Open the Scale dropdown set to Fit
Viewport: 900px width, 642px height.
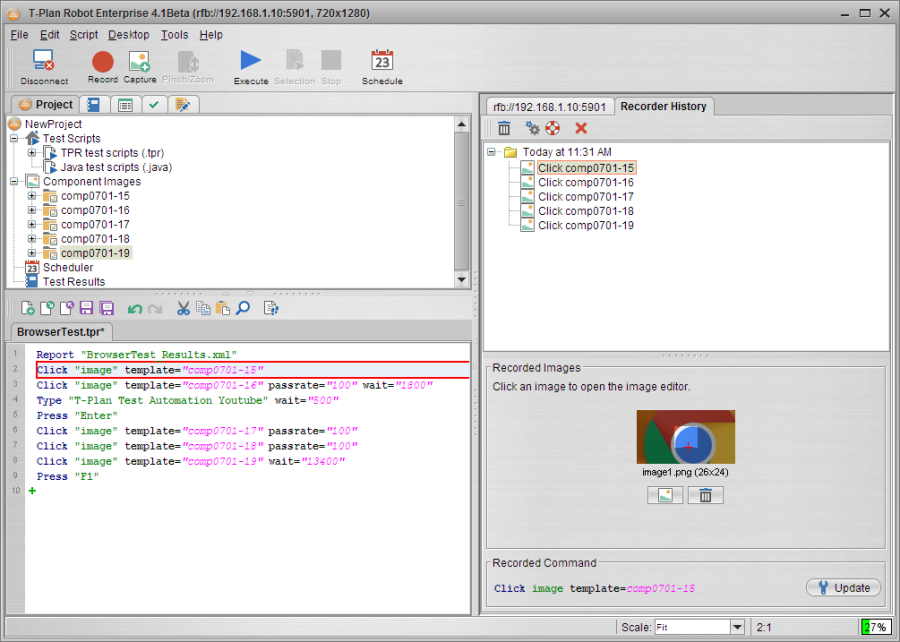tap(737, 627)
